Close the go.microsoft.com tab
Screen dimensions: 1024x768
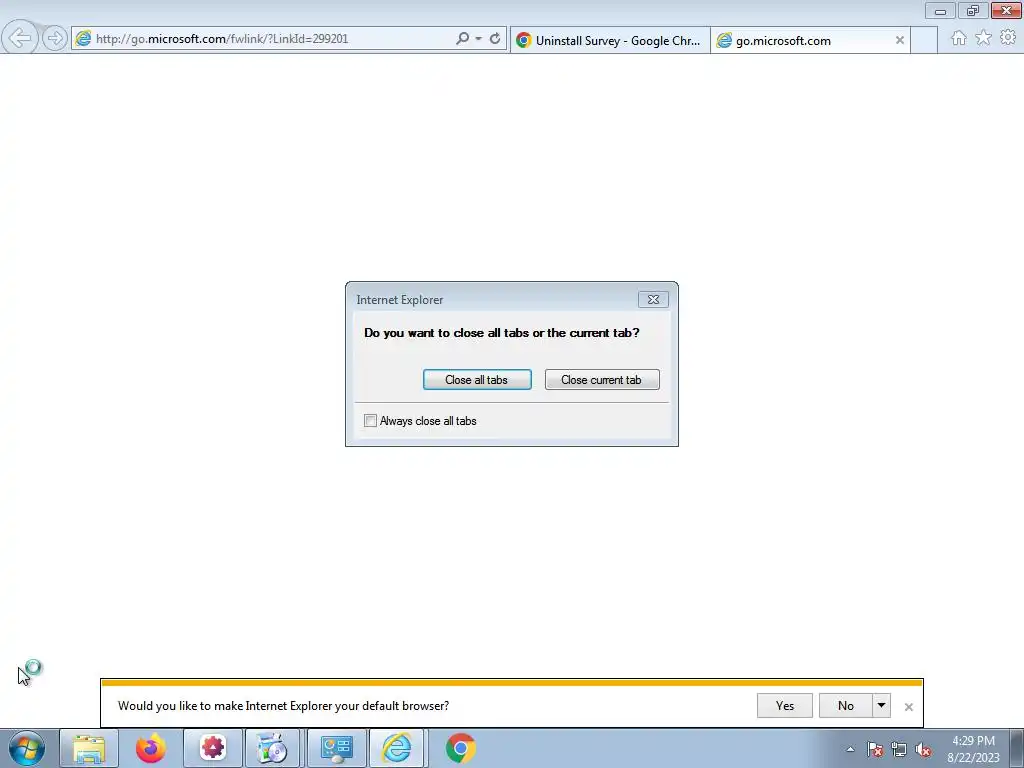[899, 40]
